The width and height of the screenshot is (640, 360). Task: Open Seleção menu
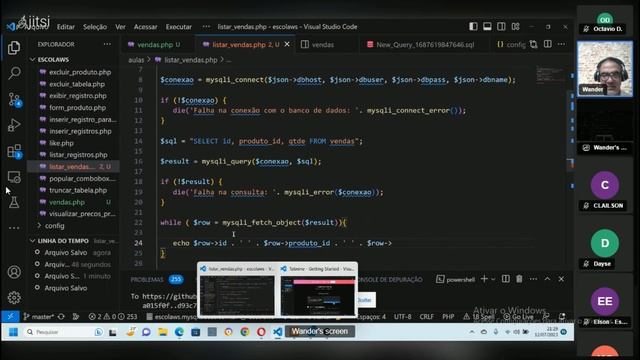coord(95,27)
